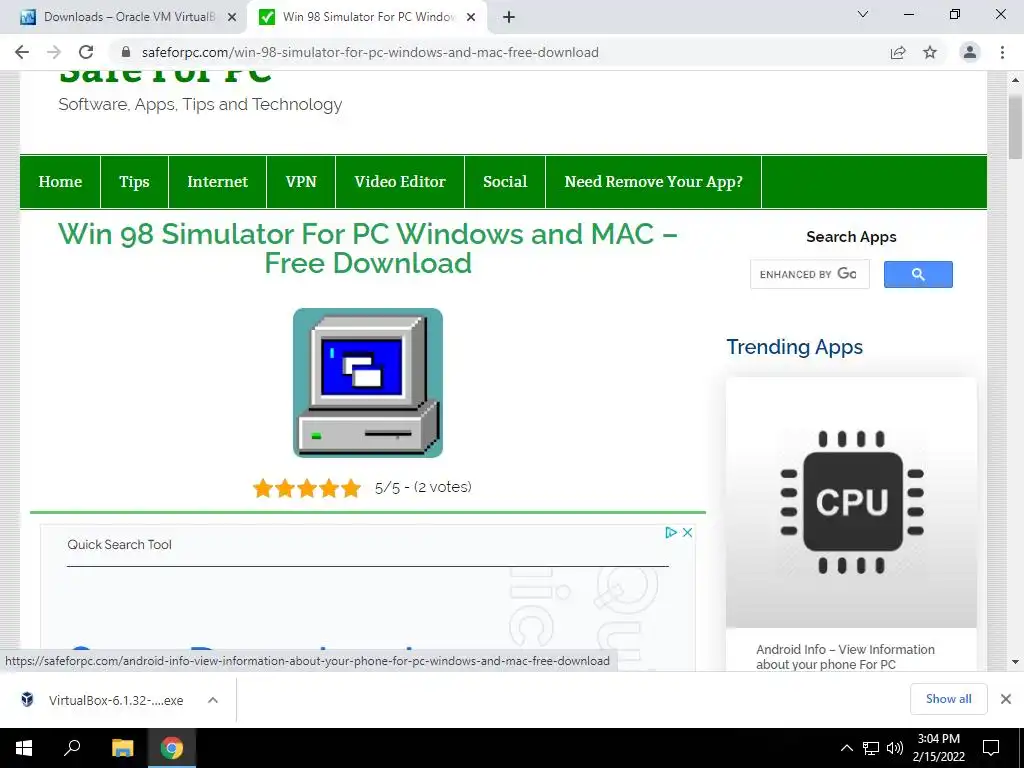Open volume speaker tray icon

coord(895,748)
